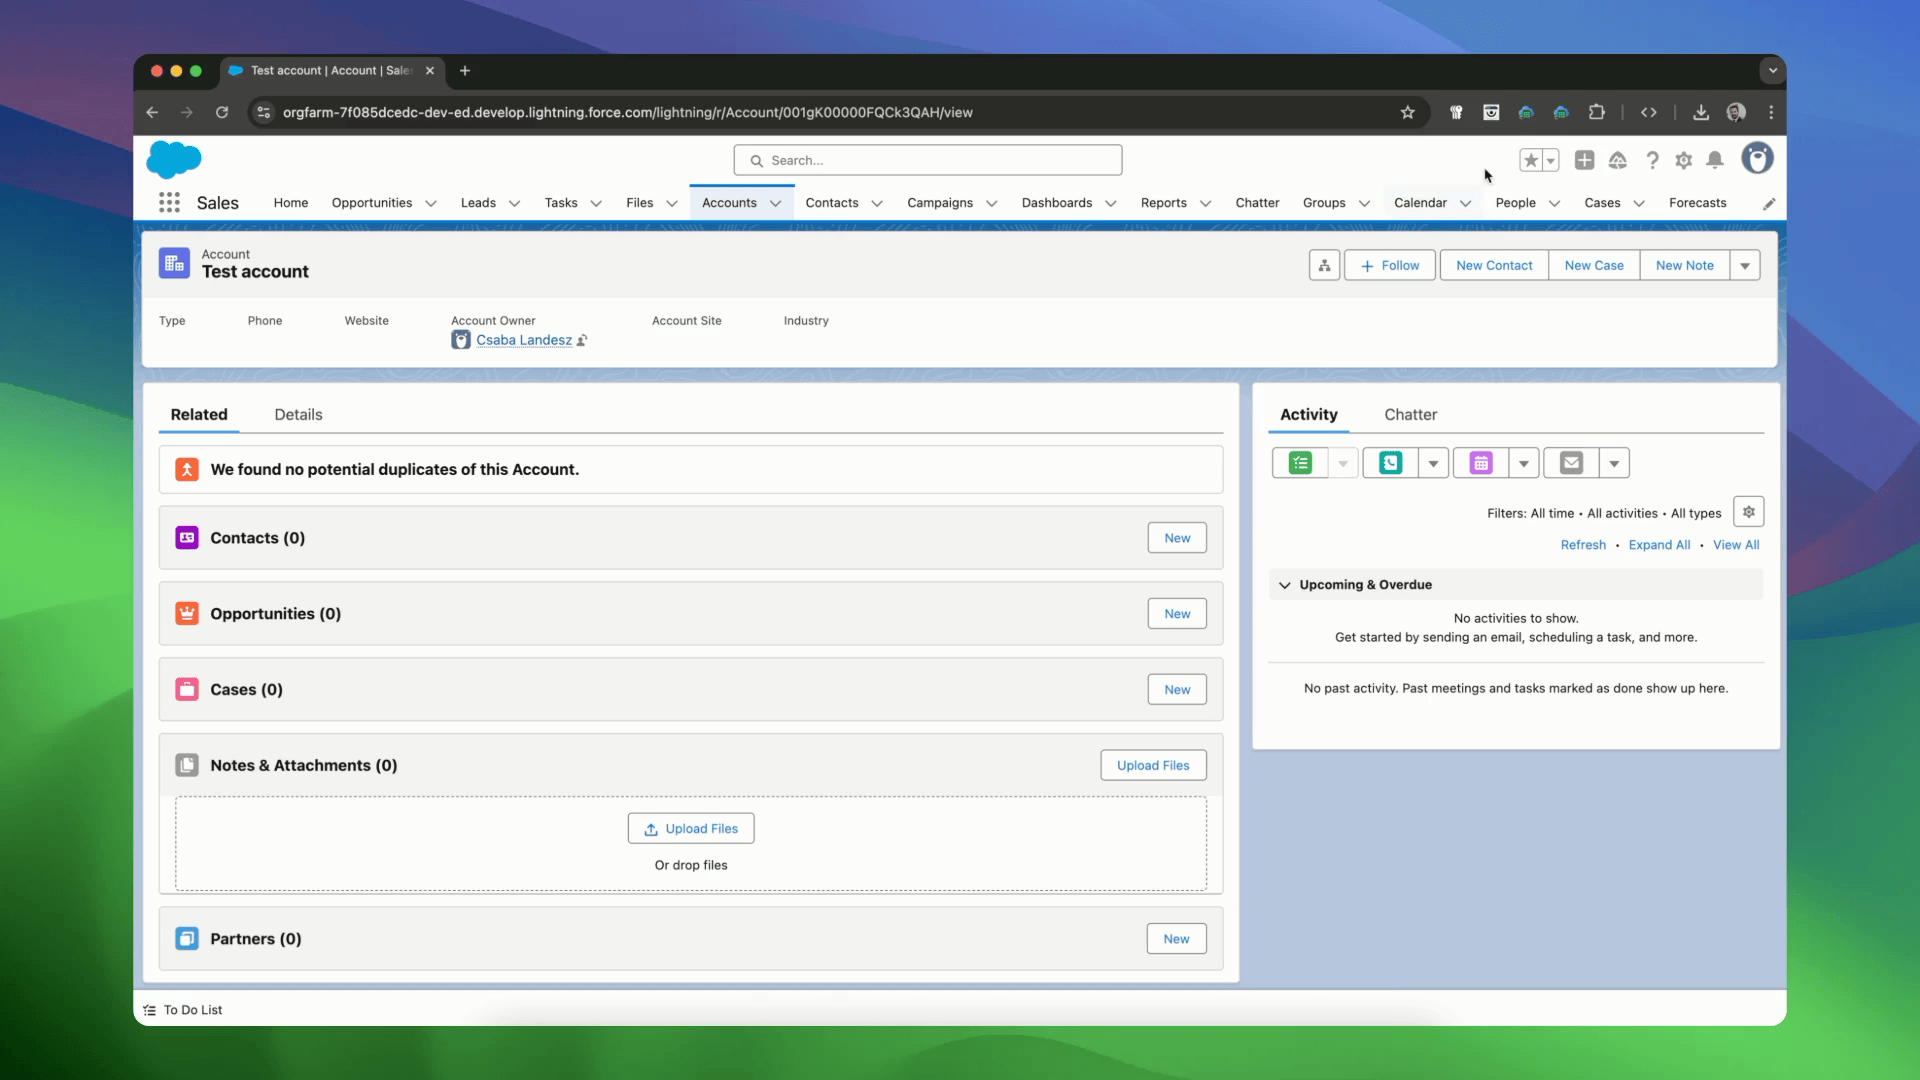This screenshot has width=1920, height=1080.
Task: Open Csaba Landesz owner link
Action: pyautogui.click(x=524, y=340)
